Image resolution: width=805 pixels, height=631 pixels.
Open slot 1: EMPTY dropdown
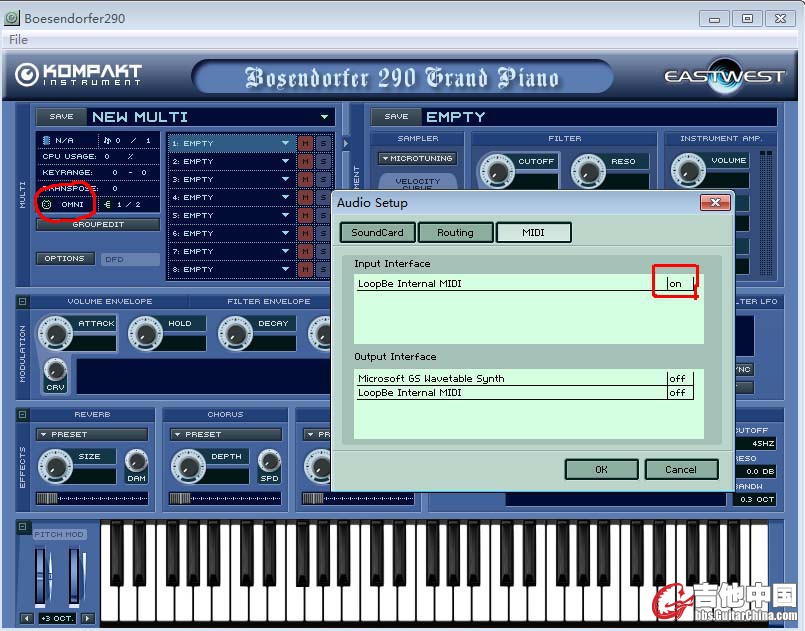click(x=285, y=143)
